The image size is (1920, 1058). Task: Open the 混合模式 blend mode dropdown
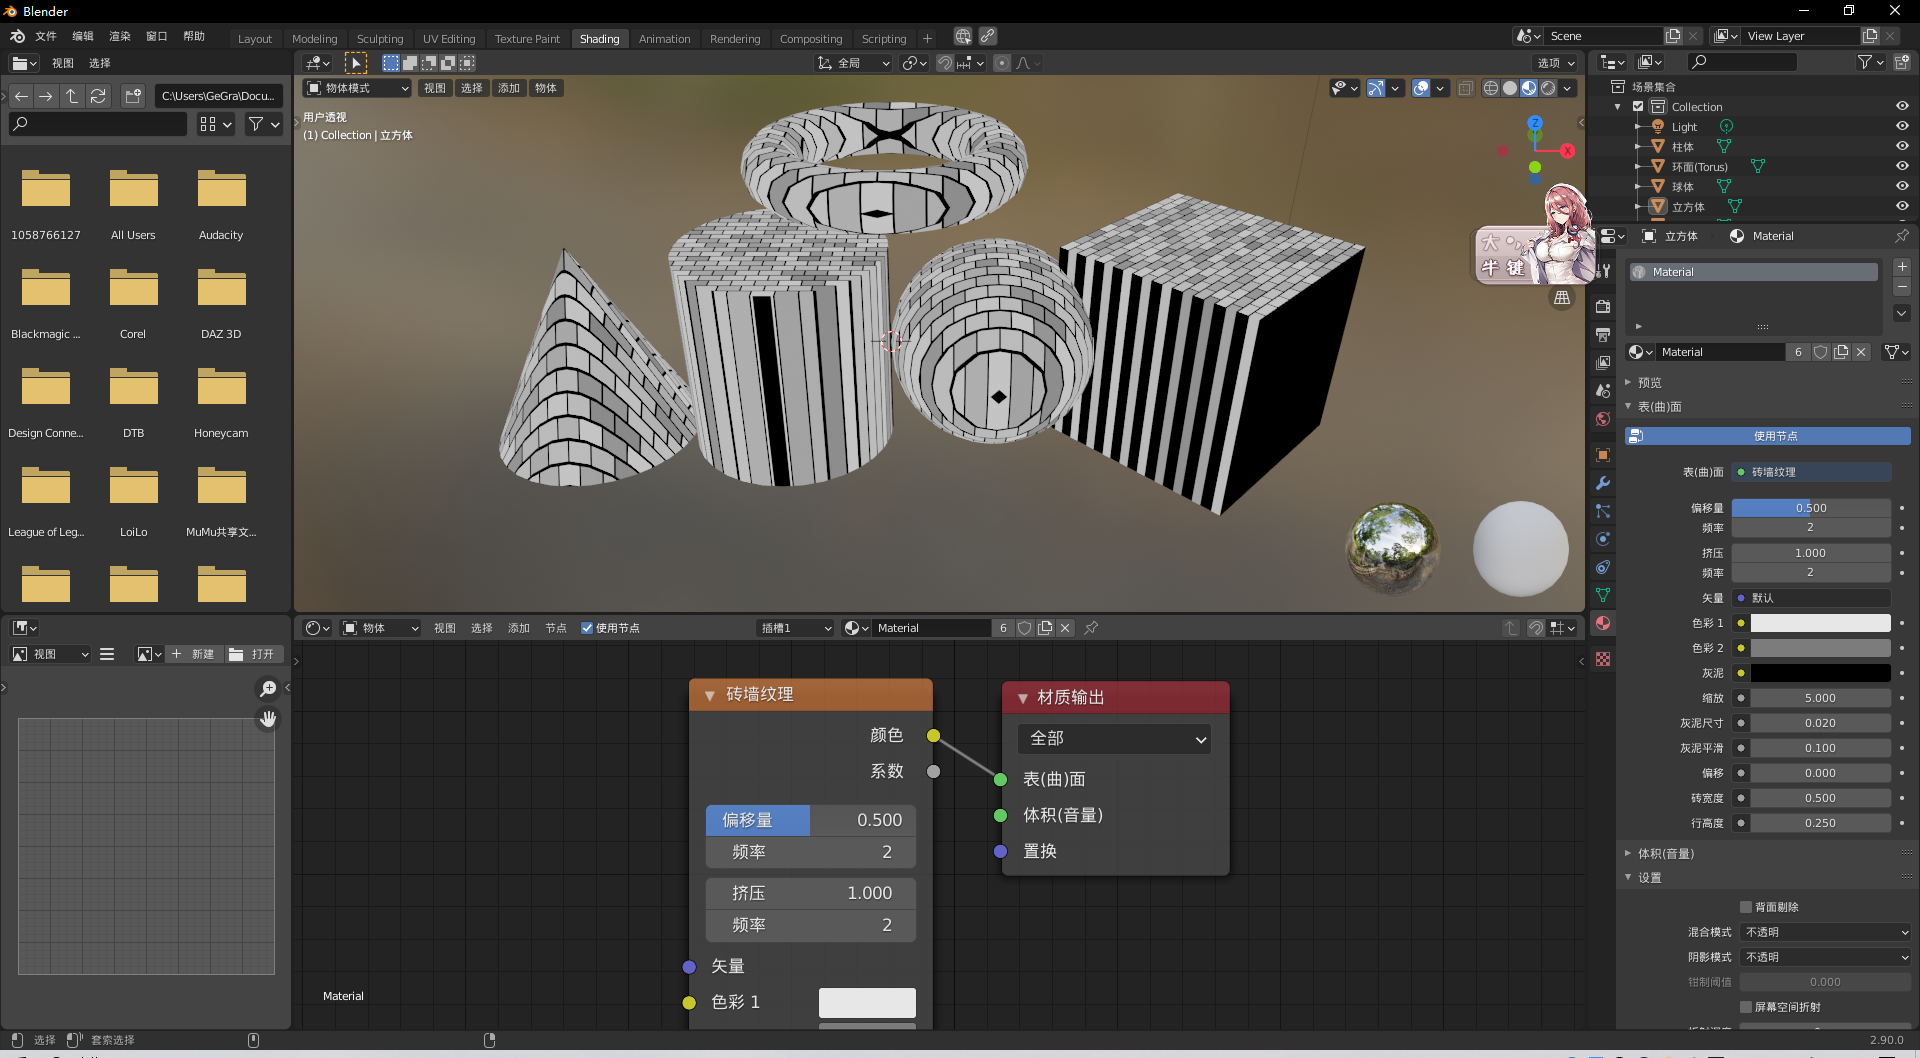(1825, 932)
